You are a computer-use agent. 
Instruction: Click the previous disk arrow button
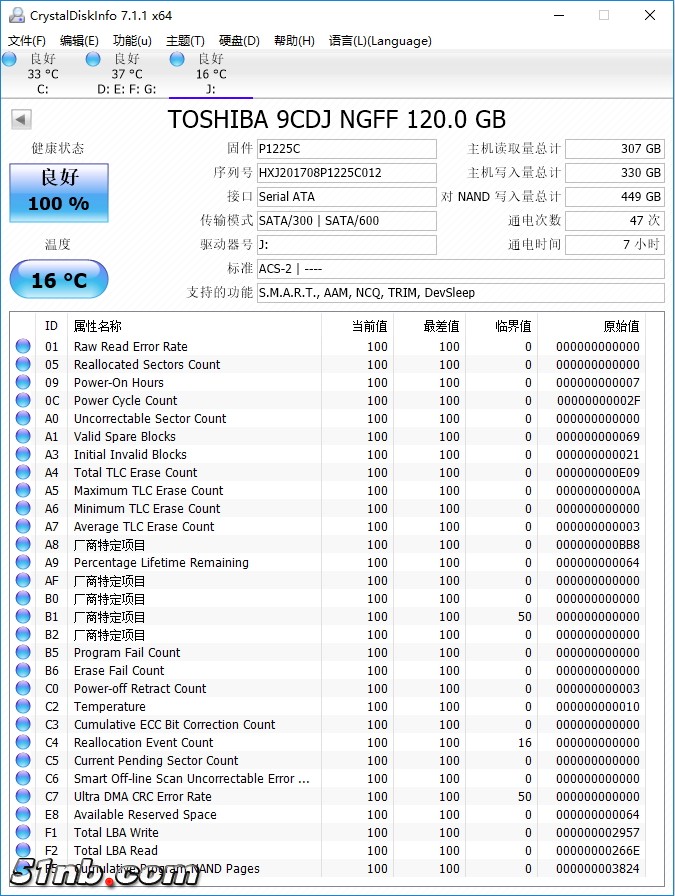20,120
